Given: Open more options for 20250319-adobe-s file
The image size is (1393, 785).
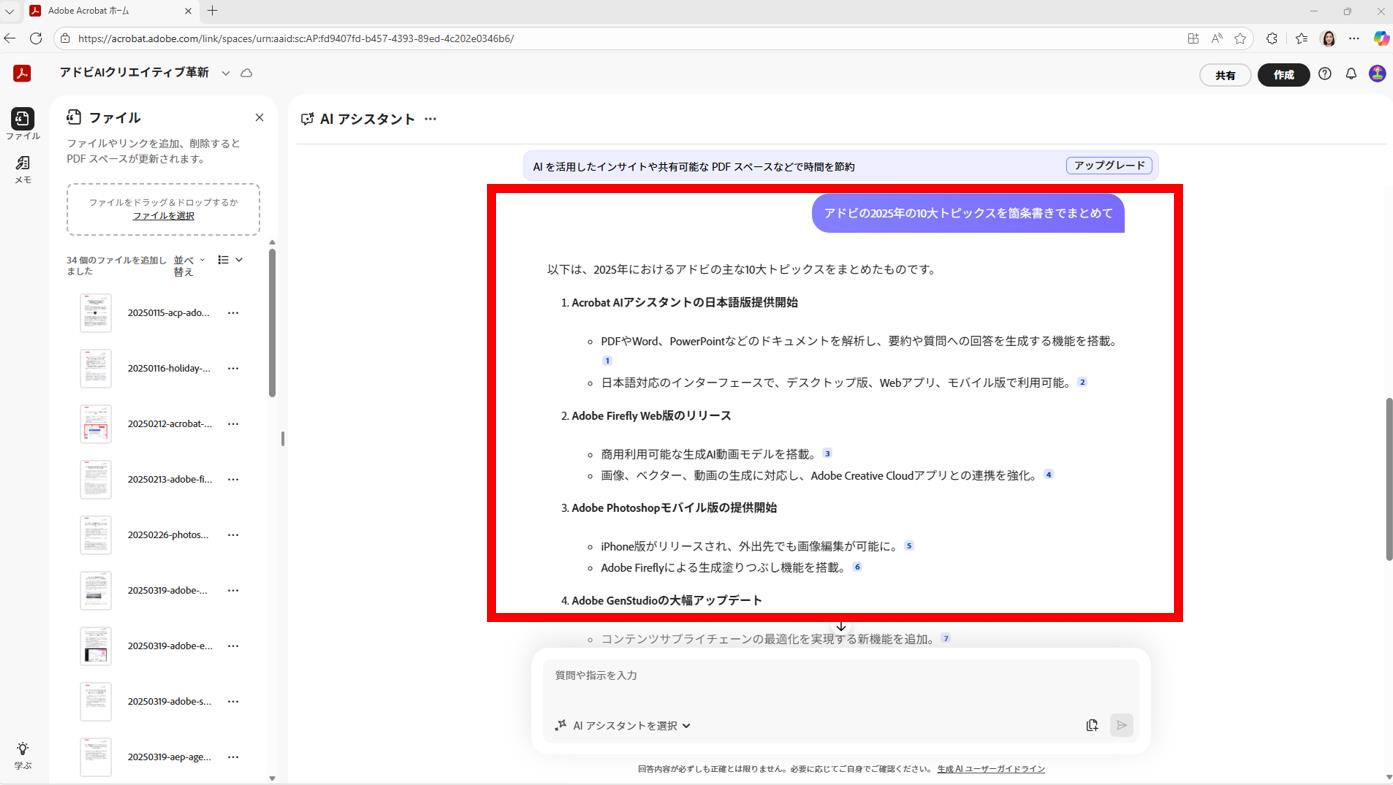Looking at the screenshot, I should click(x=233, y=701).
